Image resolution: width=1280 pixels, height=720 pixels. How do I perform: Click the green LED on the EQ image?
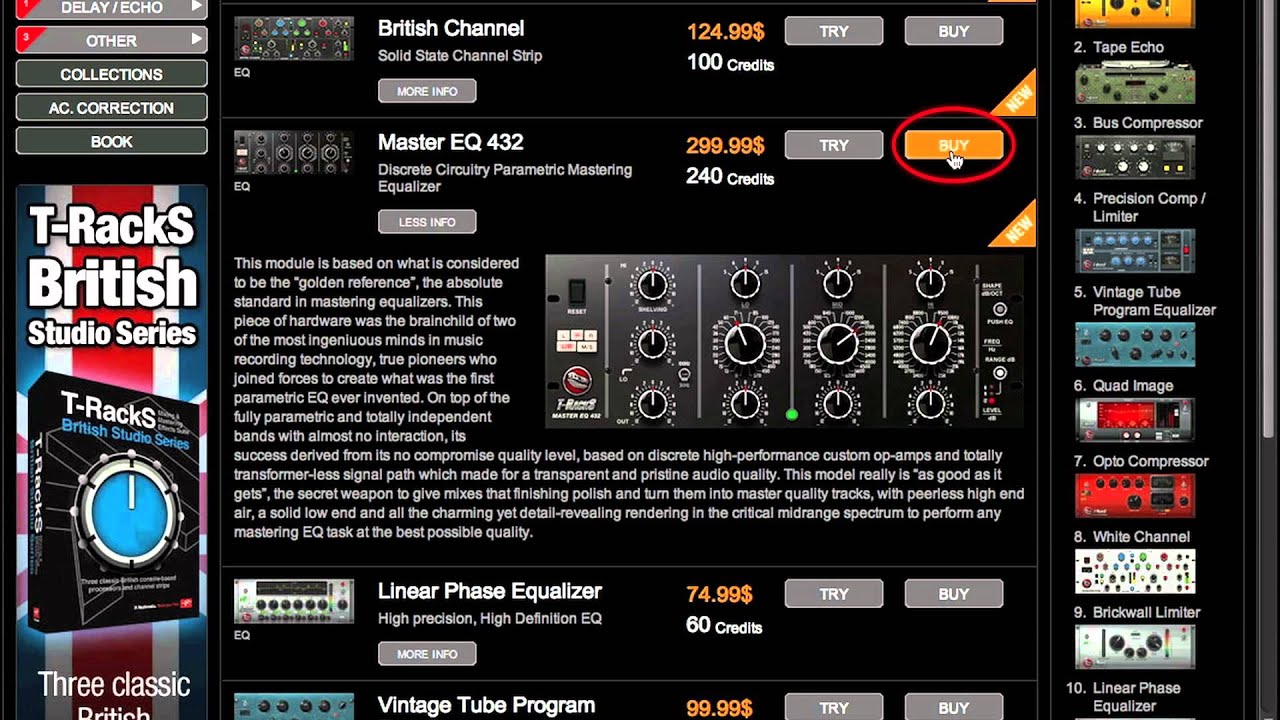(x=792, y=413)
